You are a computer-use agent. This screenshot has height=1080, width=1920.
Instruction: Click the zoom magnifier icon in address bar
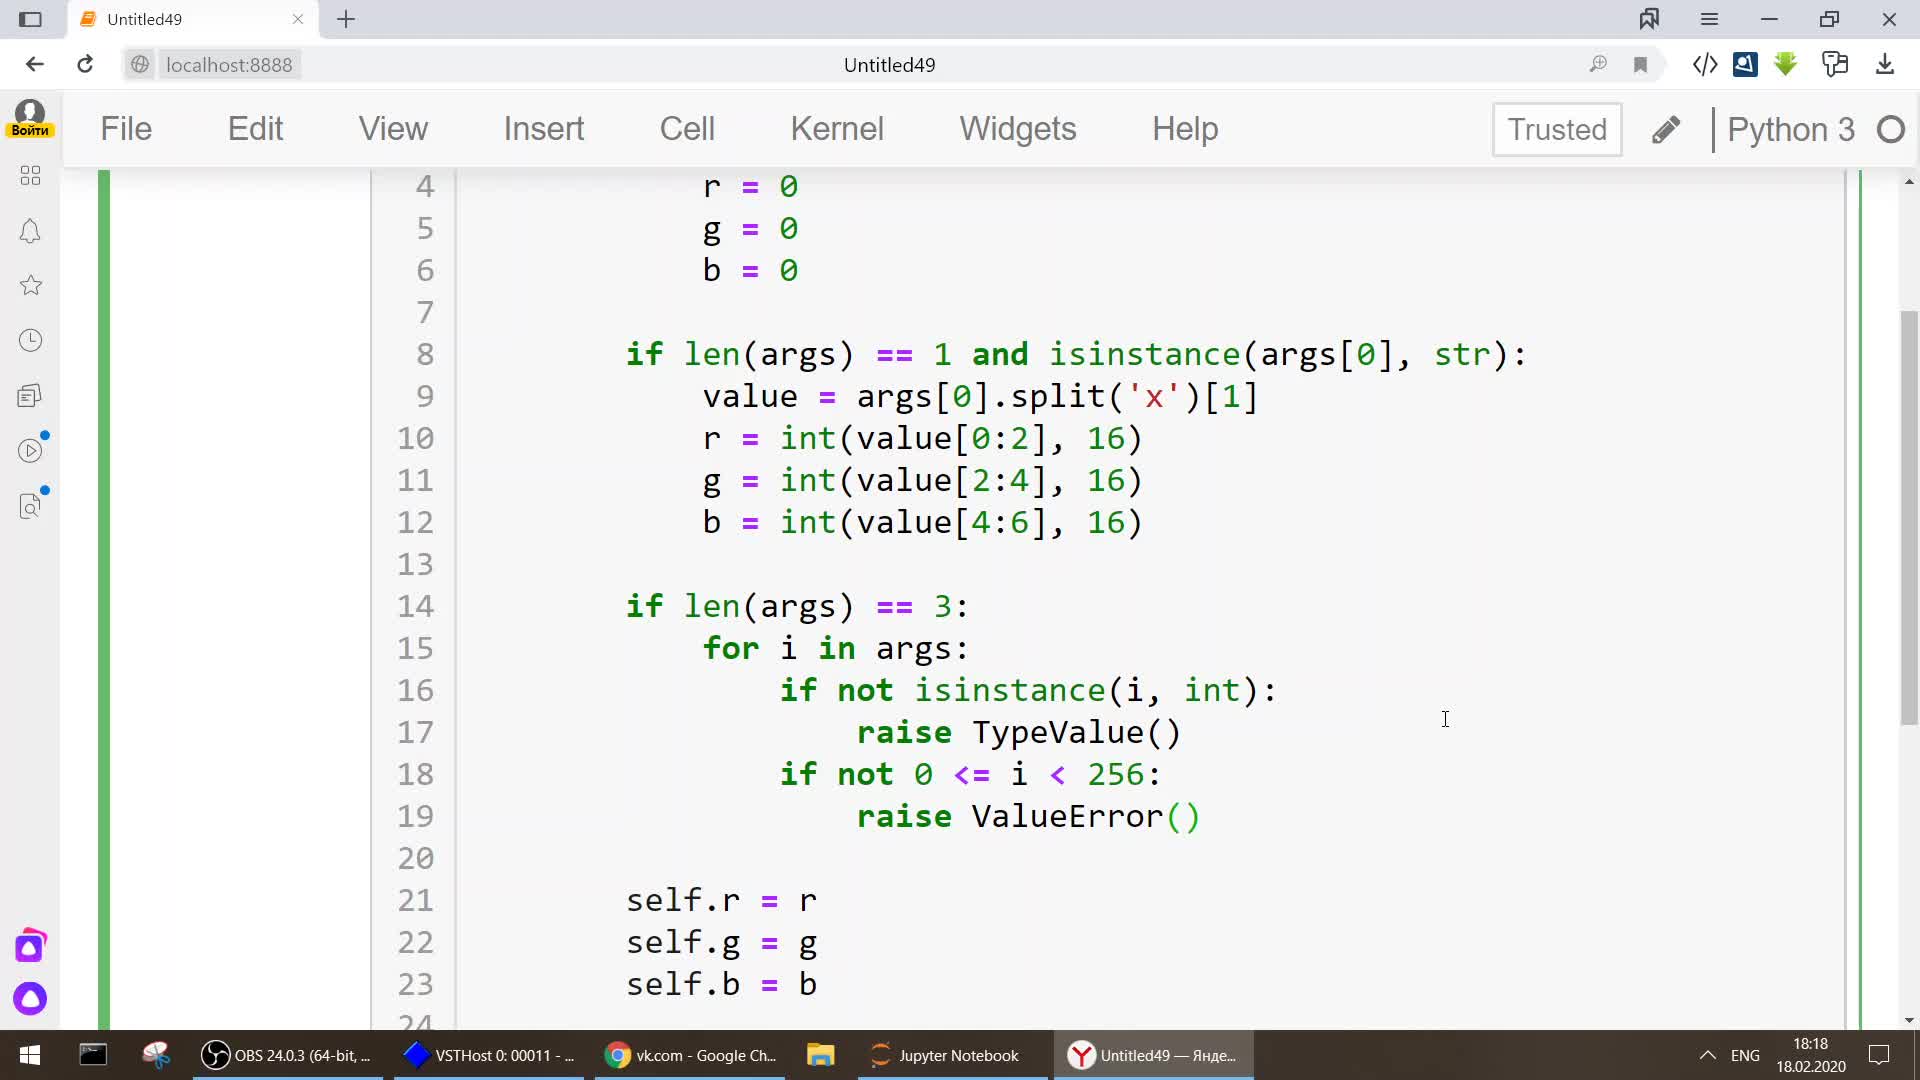(1598, 65)
